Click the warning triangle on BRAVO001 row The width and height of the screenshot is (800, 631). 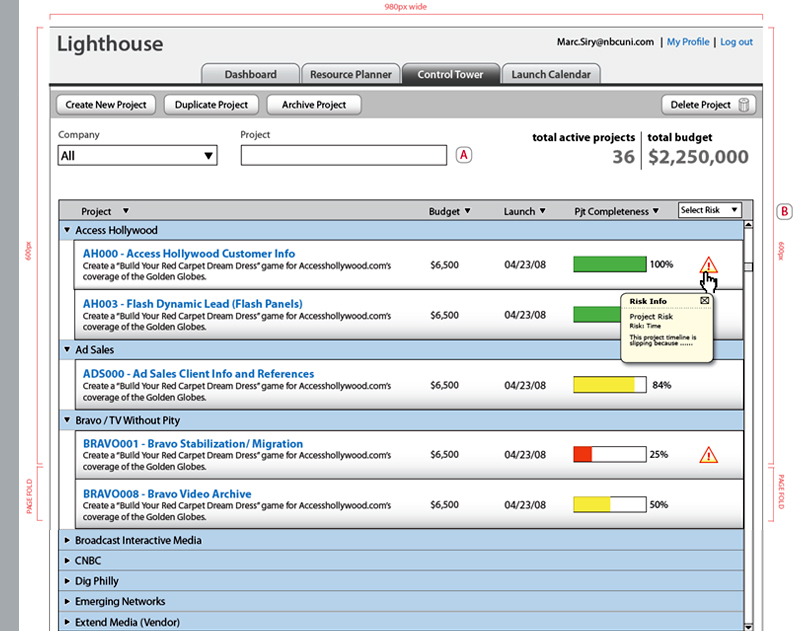(708, 455)
